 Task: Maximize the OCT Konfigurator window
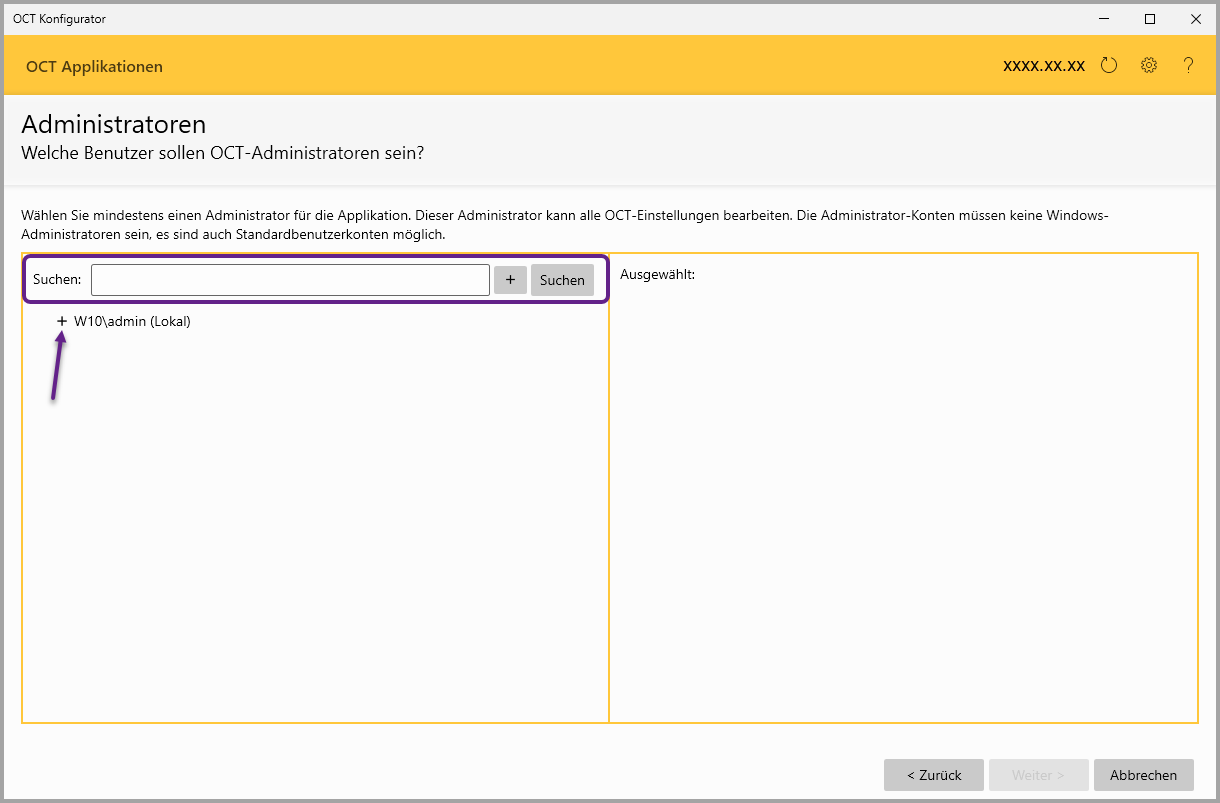(x=1150, y=19)
